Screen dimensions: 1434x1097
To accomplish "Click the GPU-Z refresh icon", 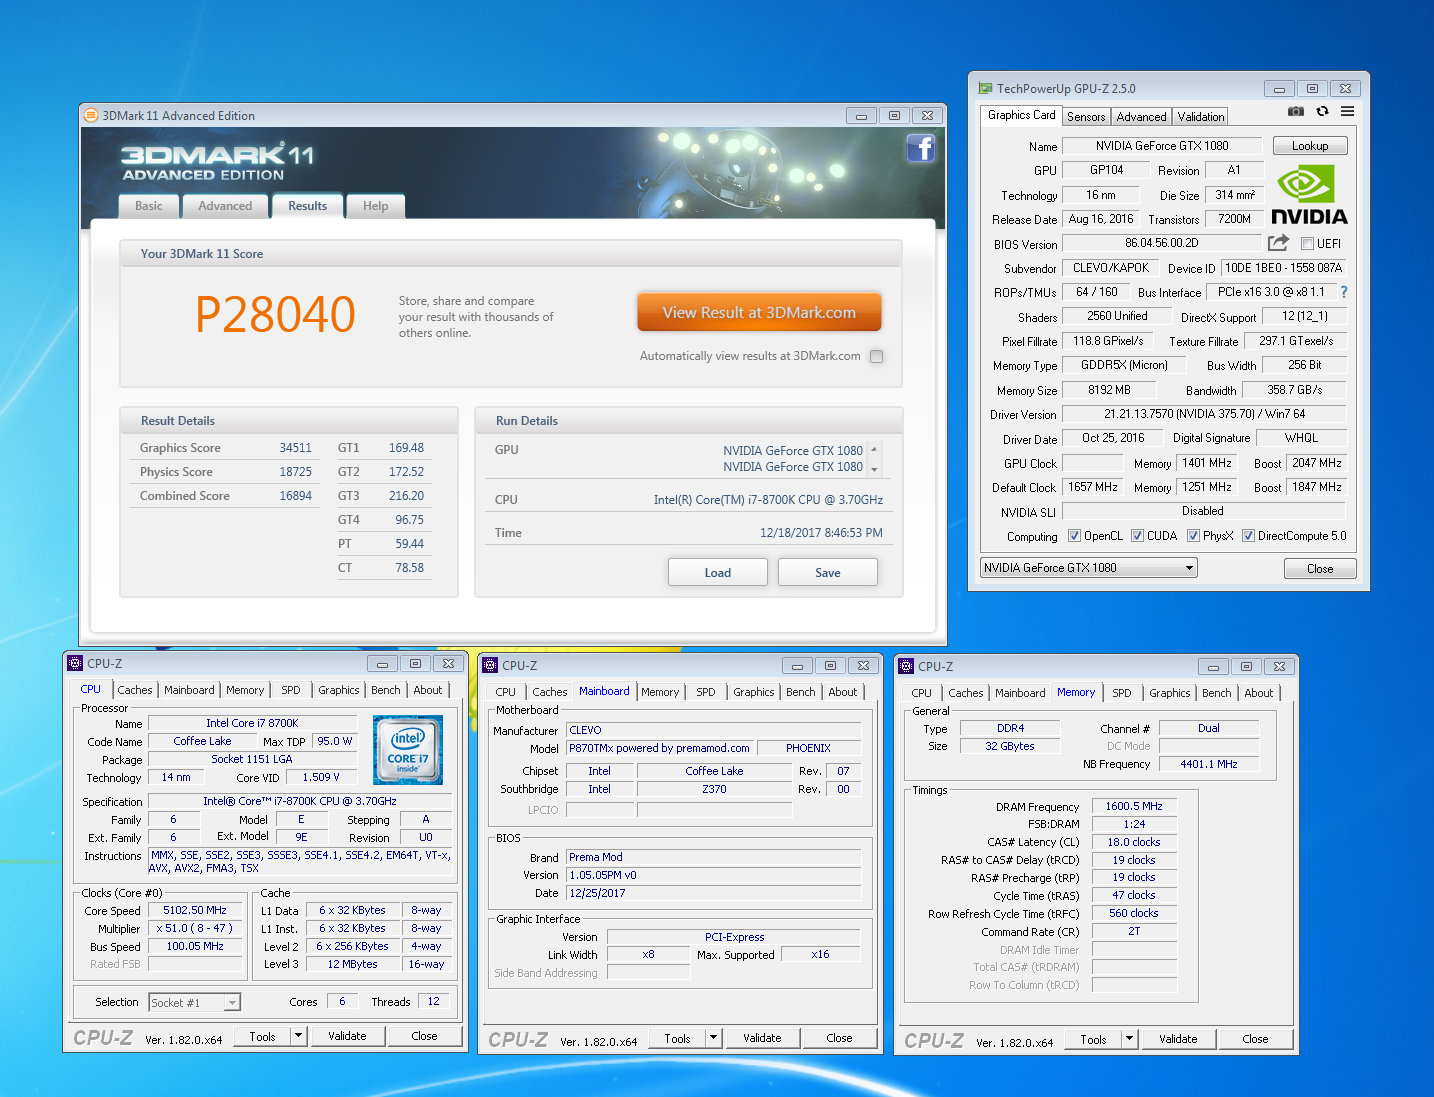I will pyautogui.click(x=1322, y=112).
